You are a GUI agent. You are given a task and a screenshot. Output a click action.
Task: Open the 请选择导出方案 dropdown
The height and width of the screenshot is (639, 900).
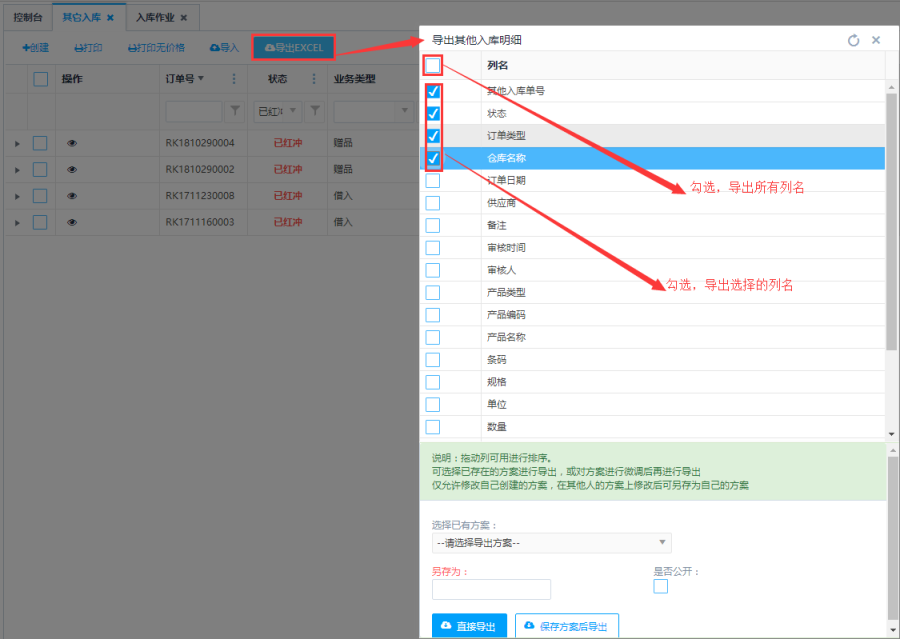(x=551, y=543)
